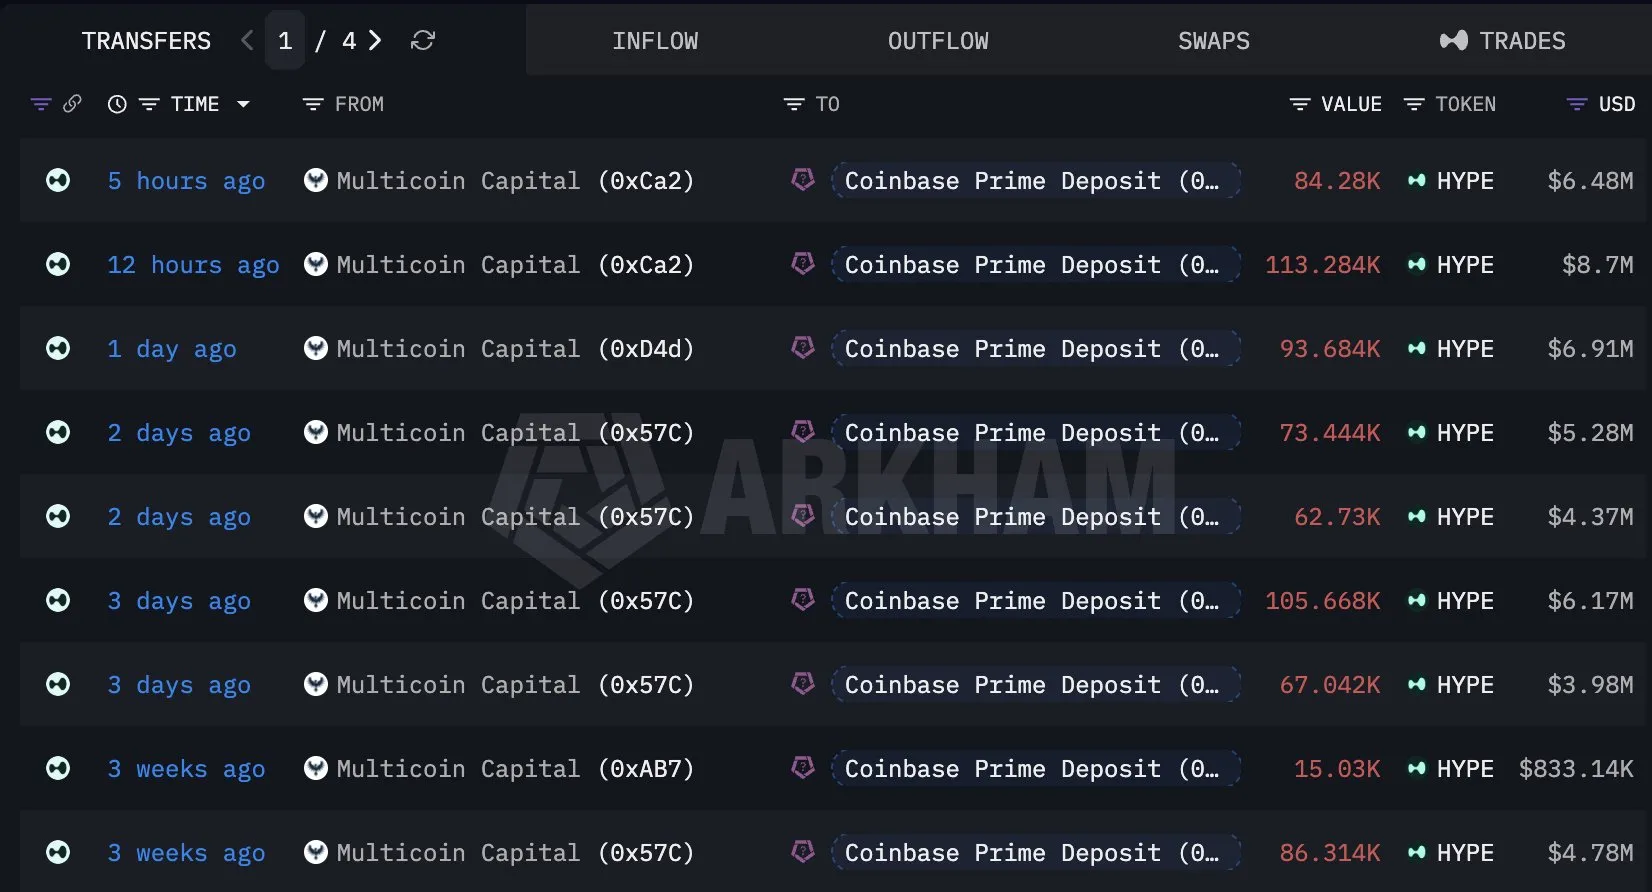Open the VALUE column filter

point(1300,104)
